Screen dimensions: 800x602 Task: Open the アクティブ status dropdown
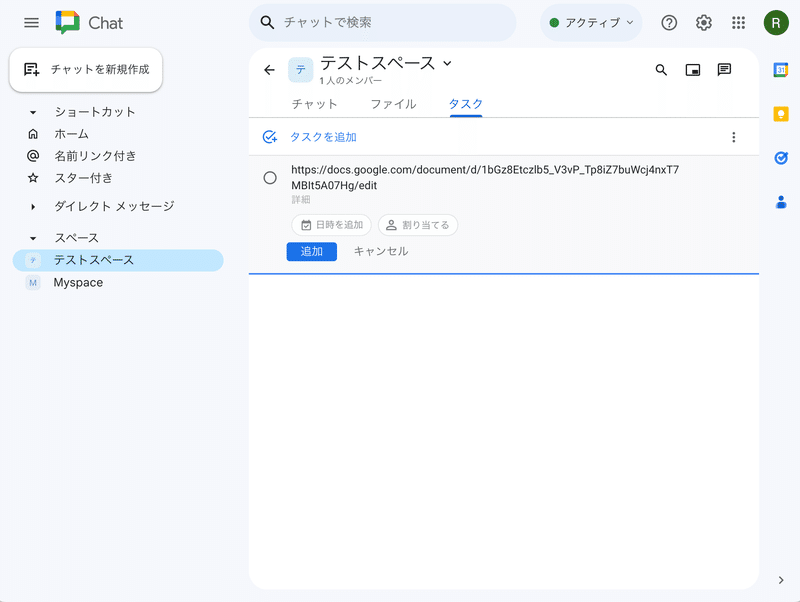tap(591, 22)
